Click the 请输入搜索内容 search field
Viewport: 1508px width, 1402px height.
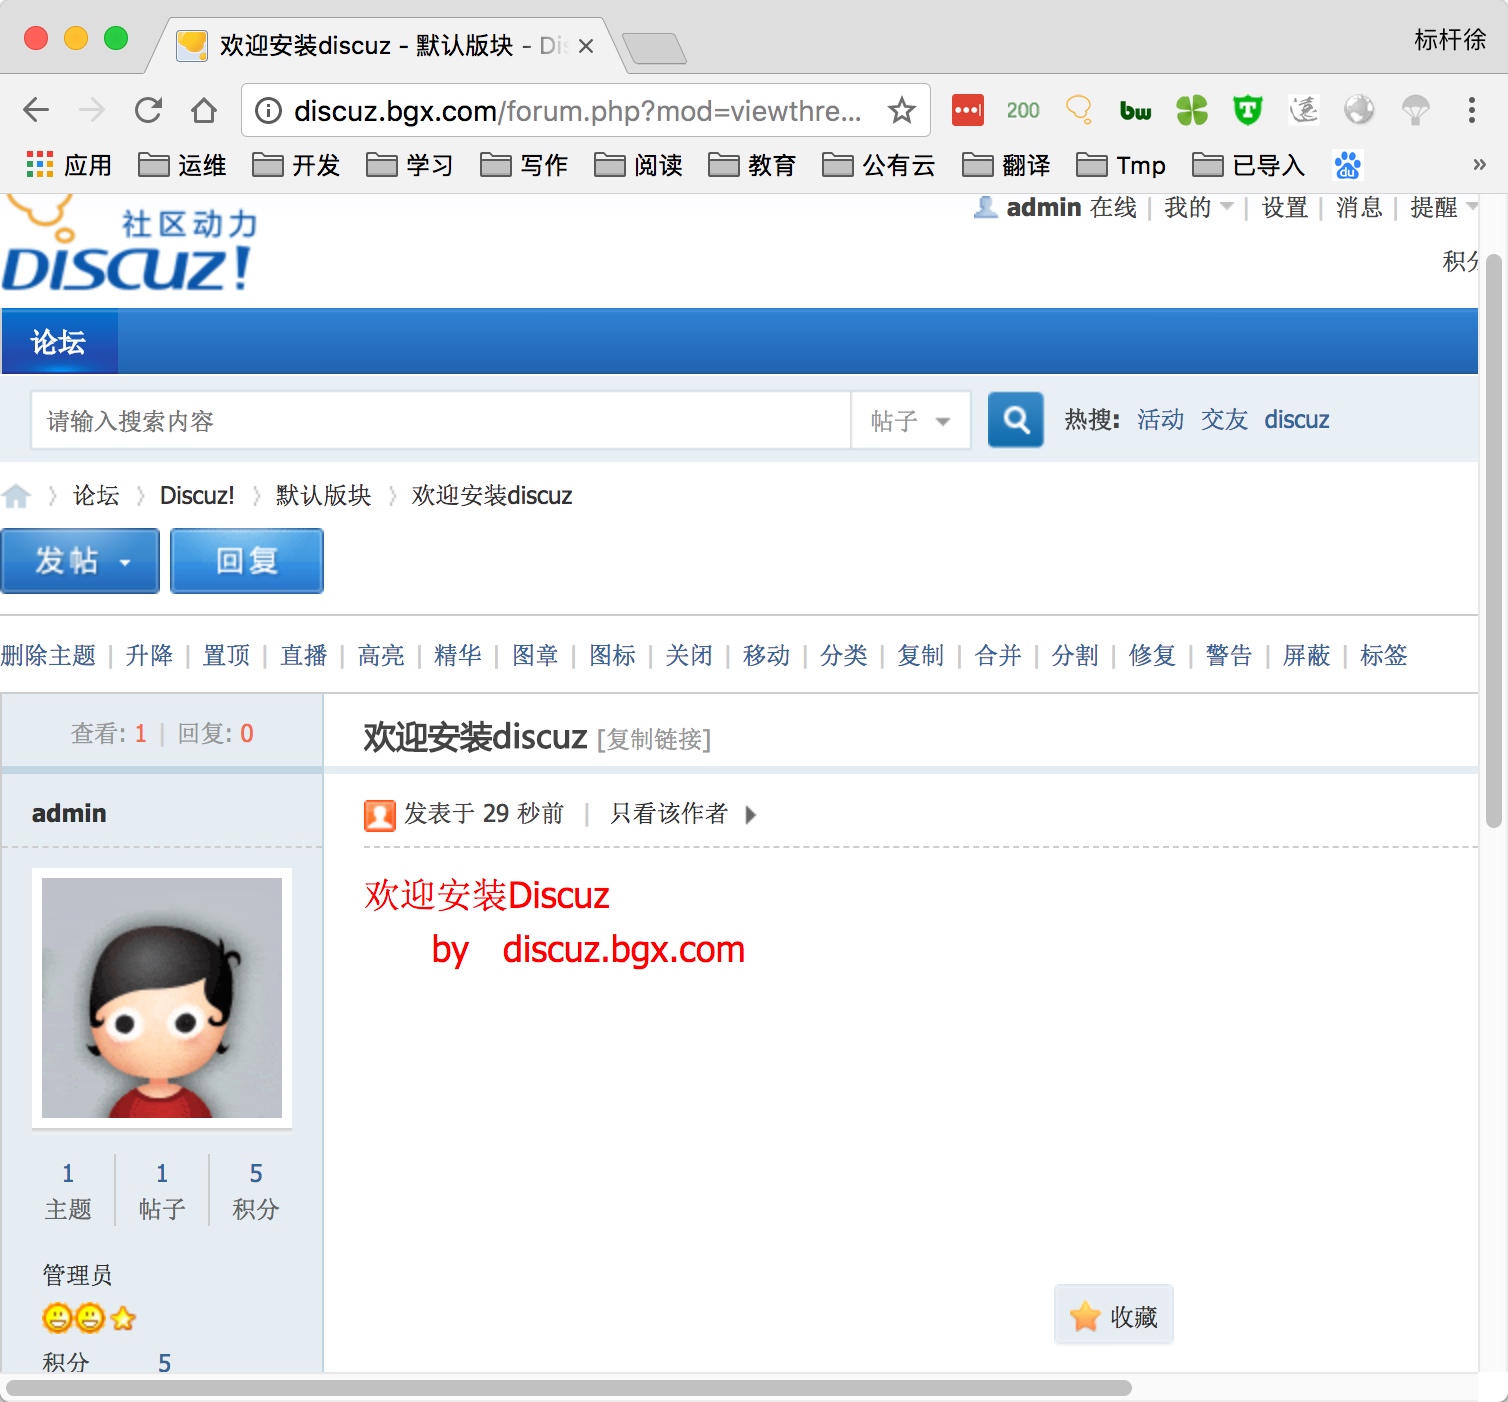tap(441, 421)
